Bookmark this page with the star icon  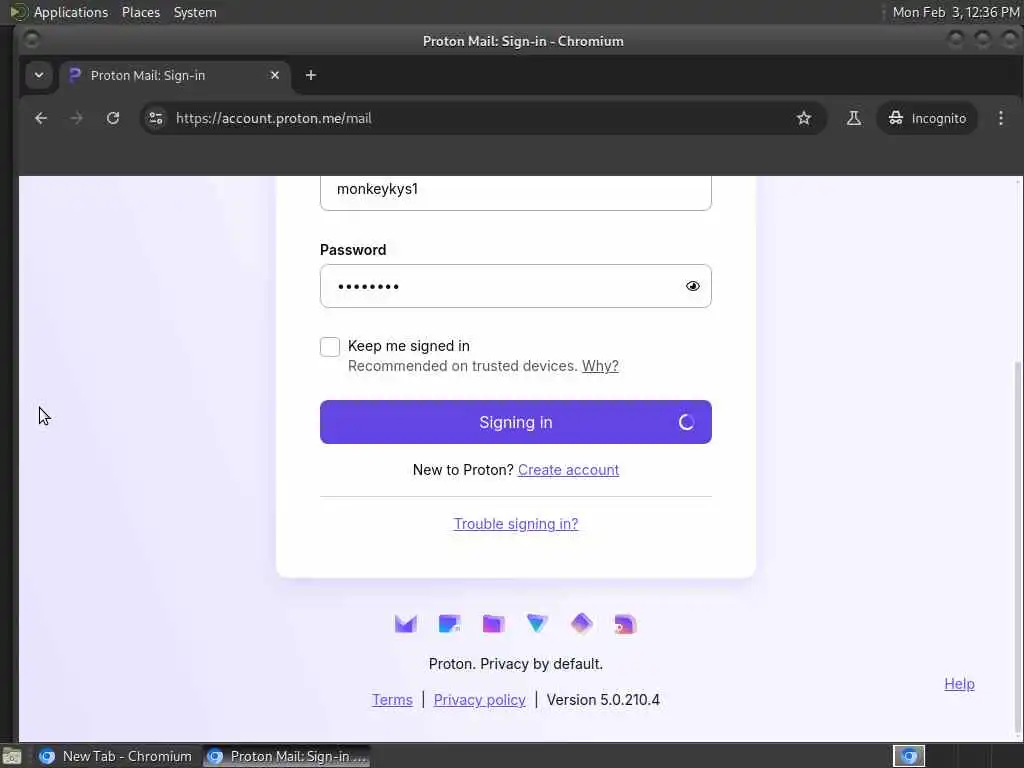tap(804, 118)
